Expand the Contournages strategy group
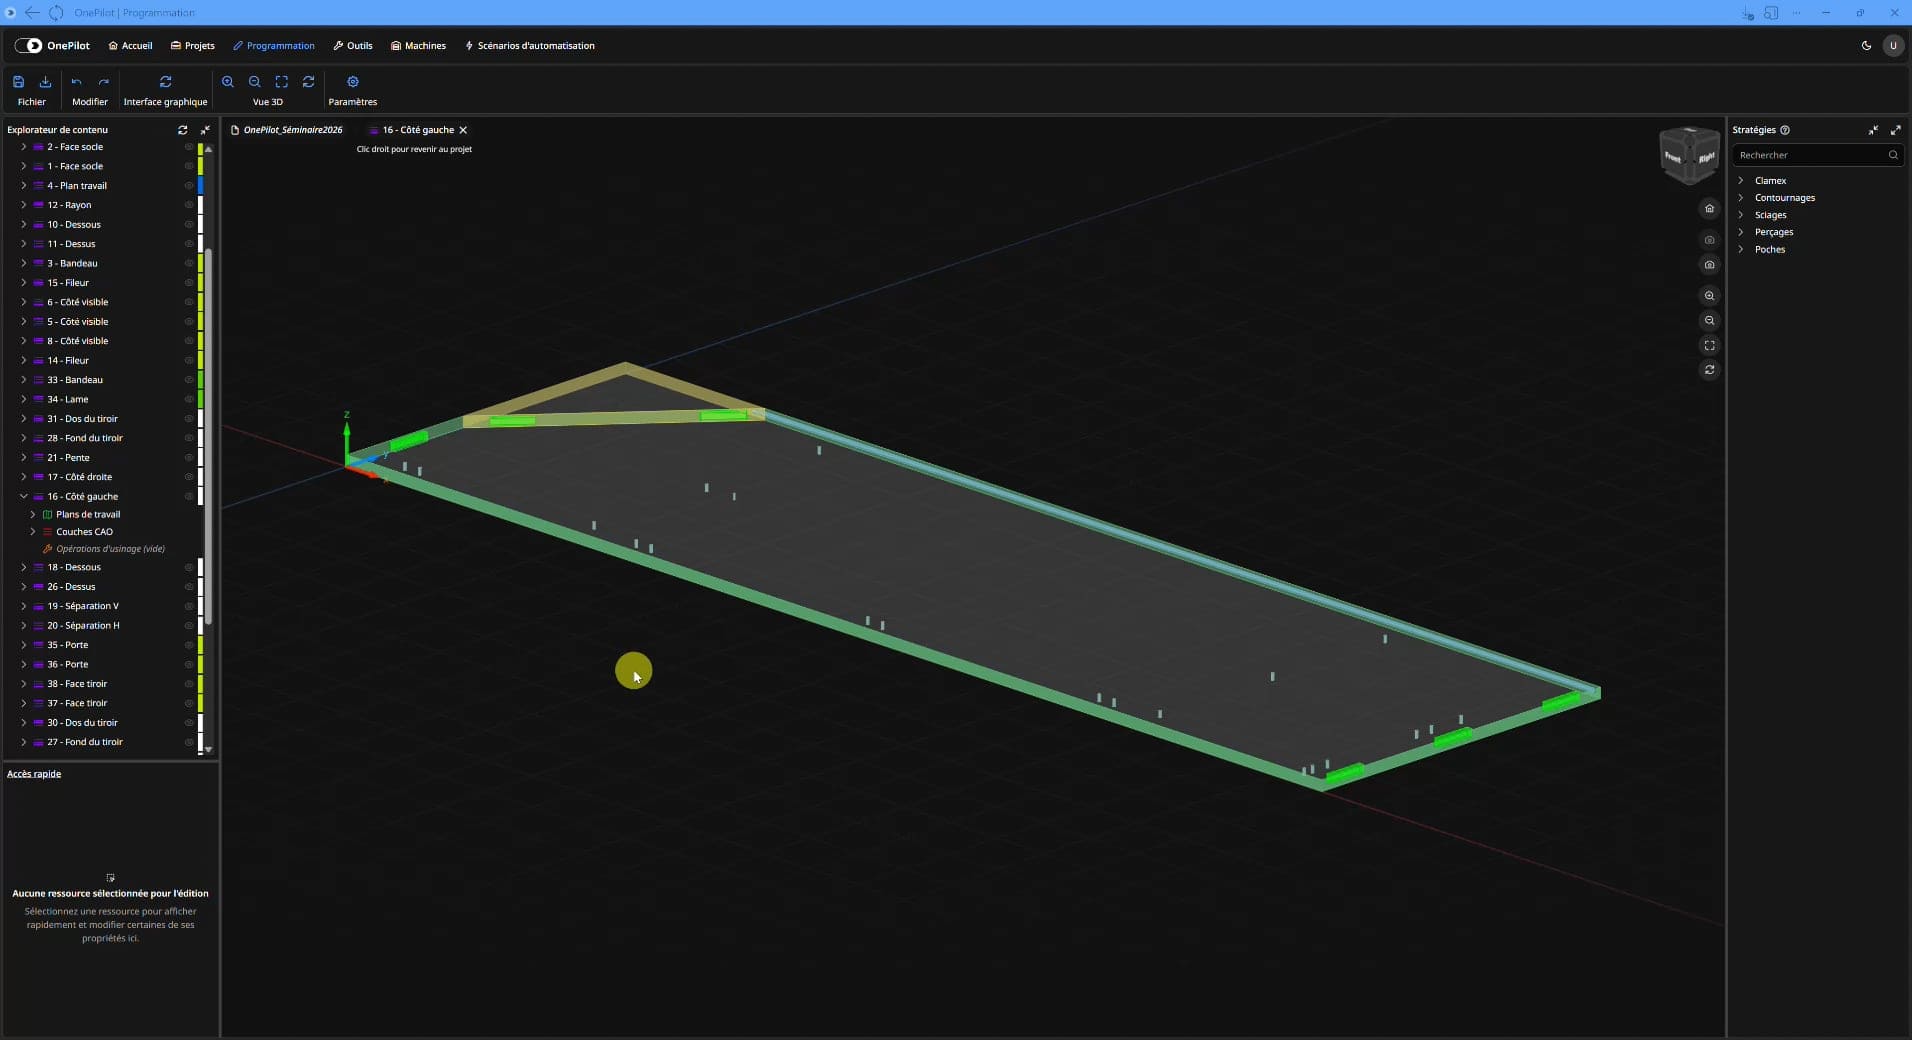The image size is (1912, 1040). click(x=1741, y=198)
